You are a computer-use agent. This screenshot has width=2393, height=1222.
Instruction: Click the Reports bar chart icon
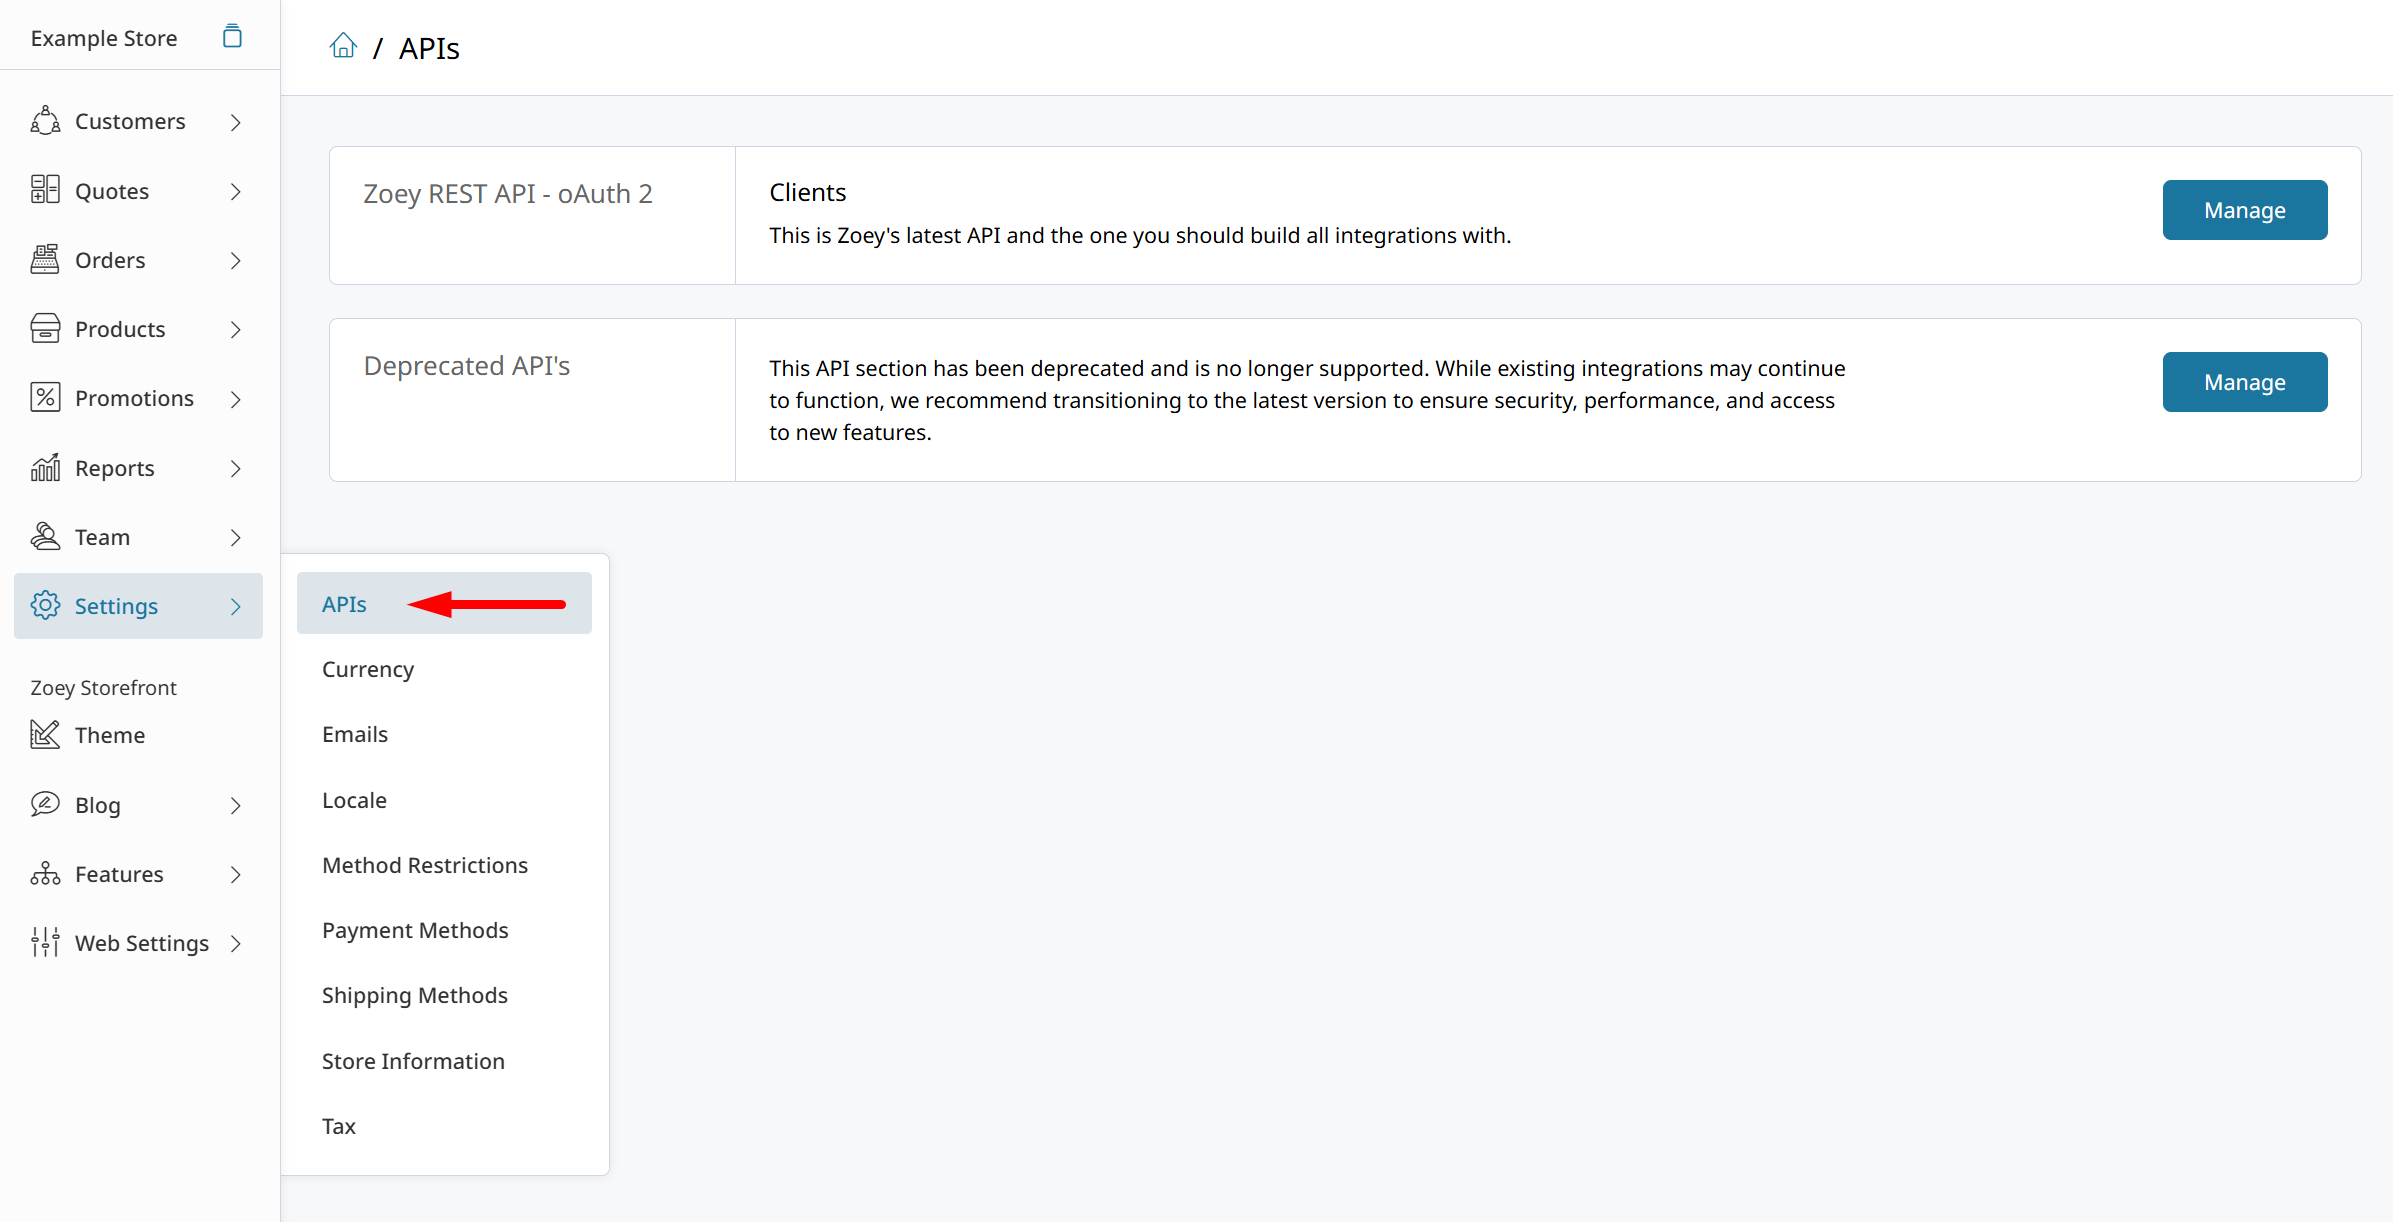[x=45, y=468]
